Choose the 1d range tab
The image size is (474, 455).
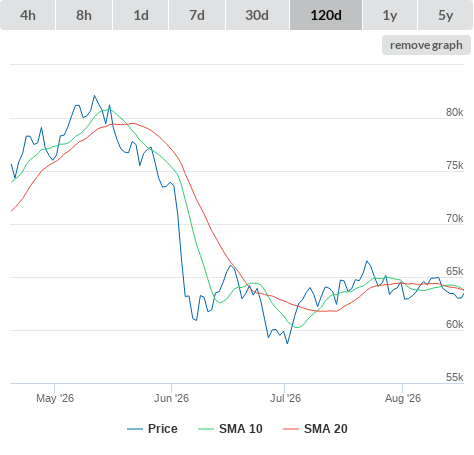coord(141,15)
